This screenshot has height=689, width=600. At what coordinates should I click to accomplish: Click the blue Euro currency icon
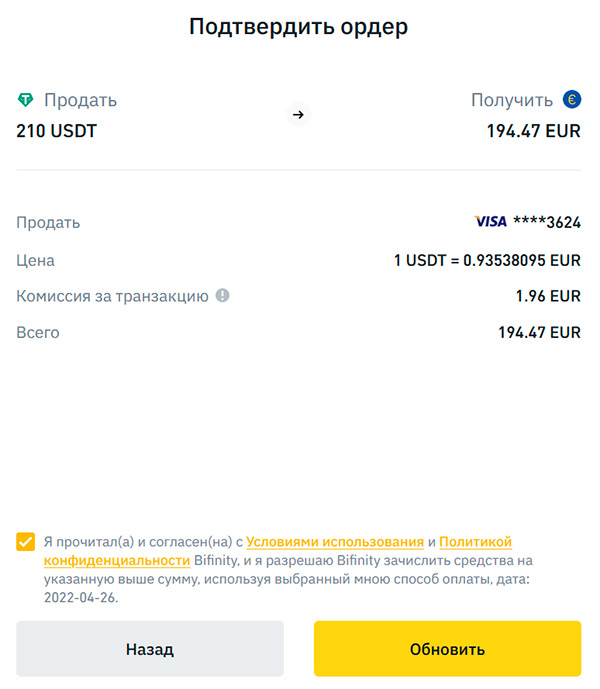coord(571,99)
